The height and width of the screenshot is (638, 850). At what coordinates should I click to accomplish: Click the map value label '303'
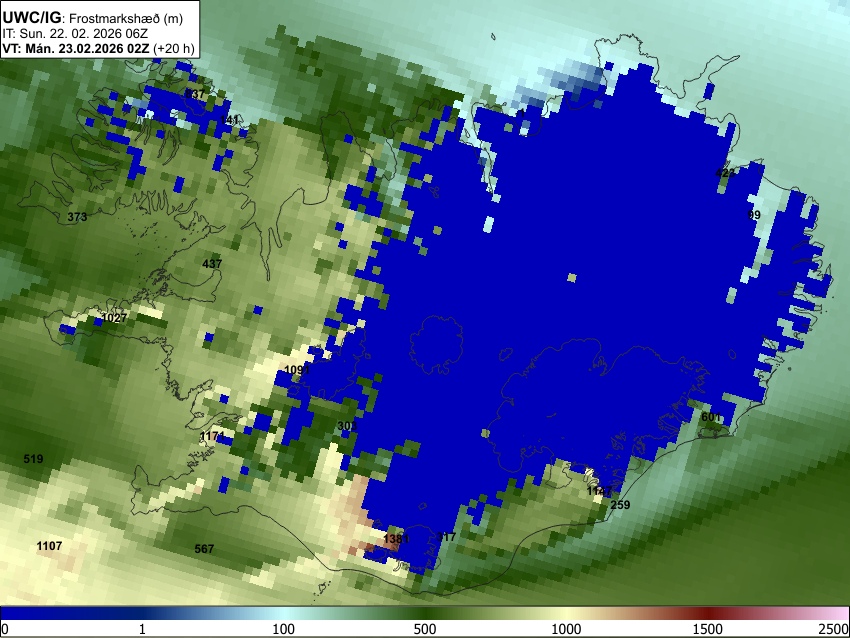tap(347, 426)
